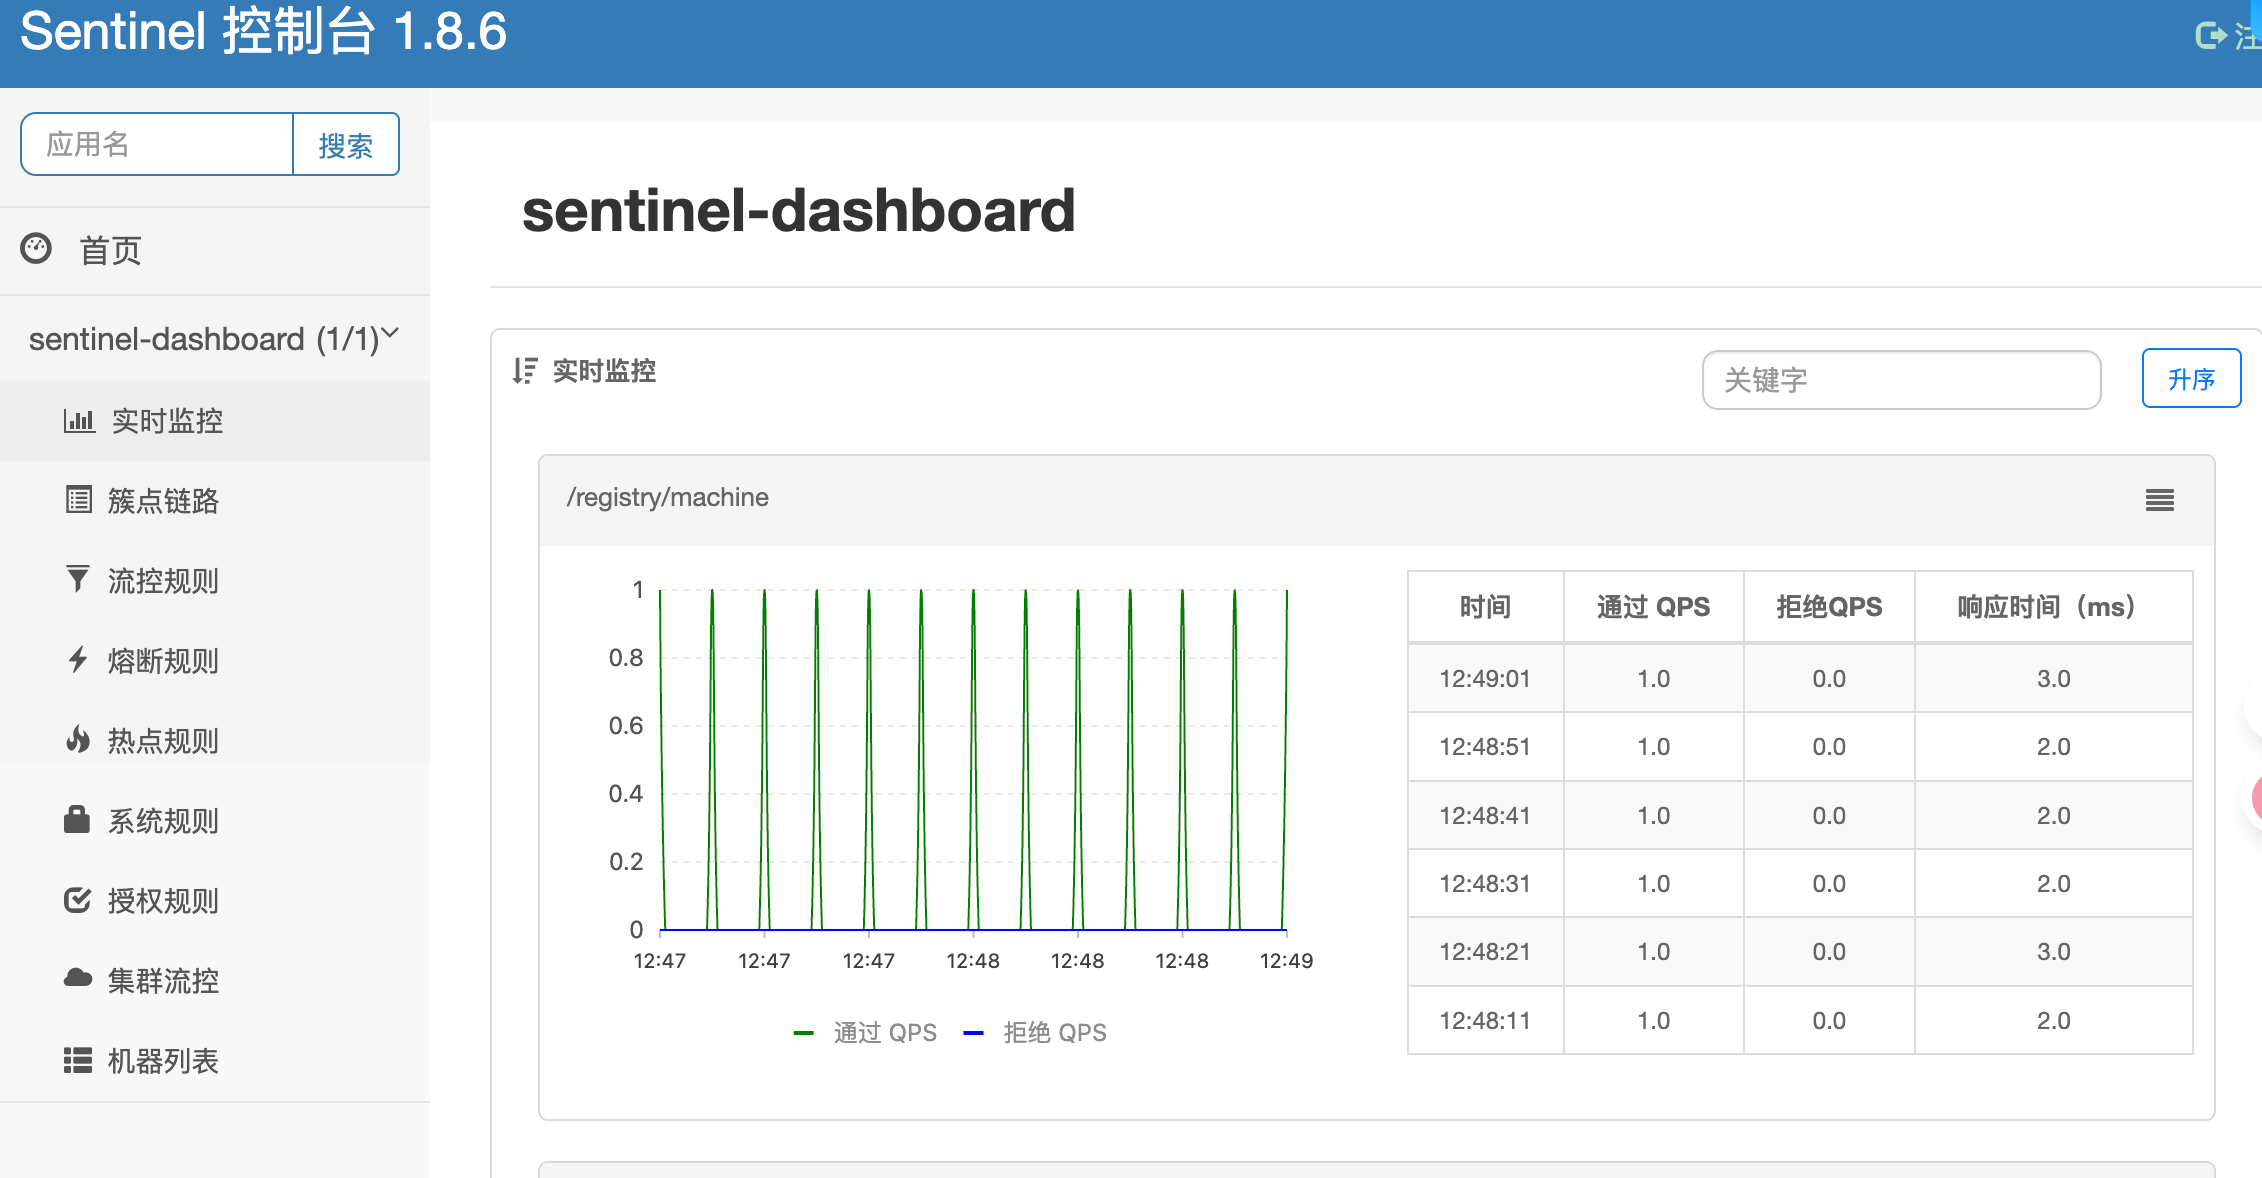The width and height of the screenshot is (2262, 1178).
Task: Open the 熔断规则 menu item
Action: (215, 661)
